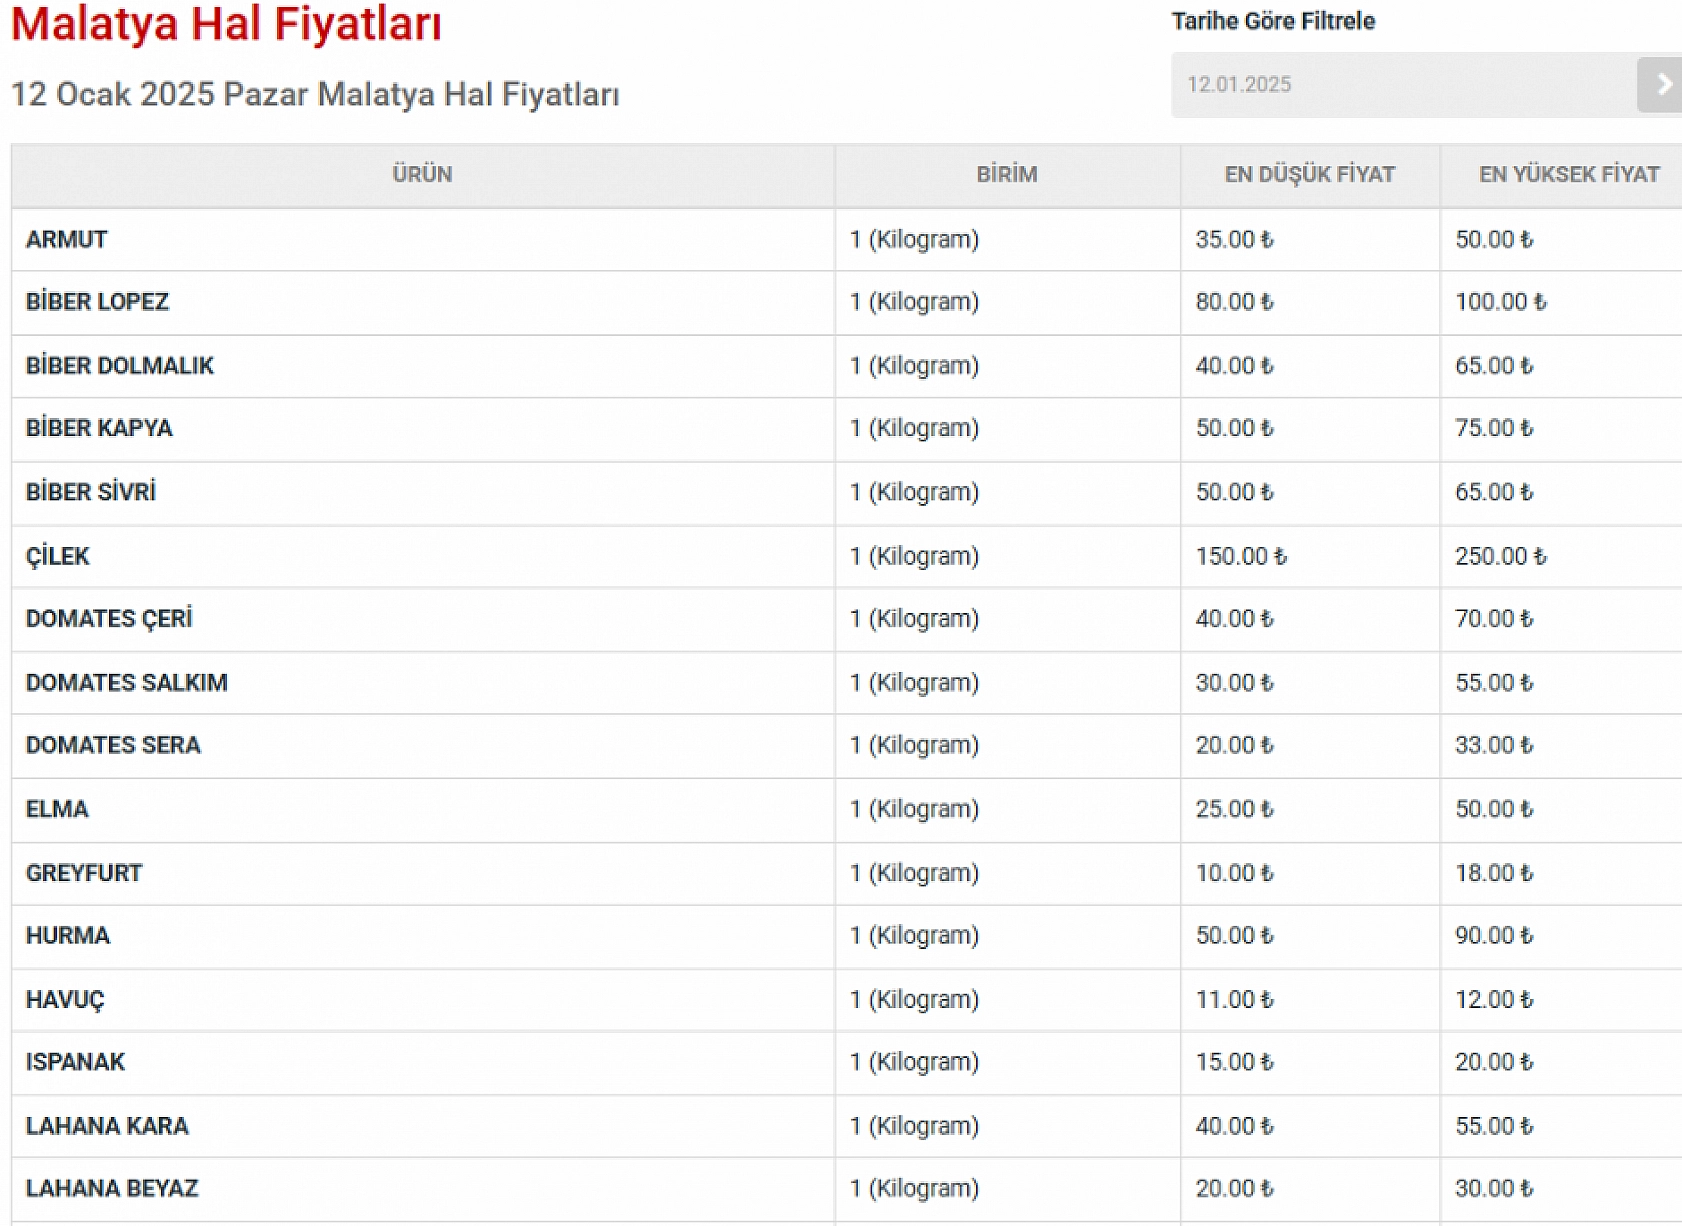Click the 250.00 ₺ highest price of ÇİLEK
This screenshot has height=1226, width=1682.
click(1500, 556)
